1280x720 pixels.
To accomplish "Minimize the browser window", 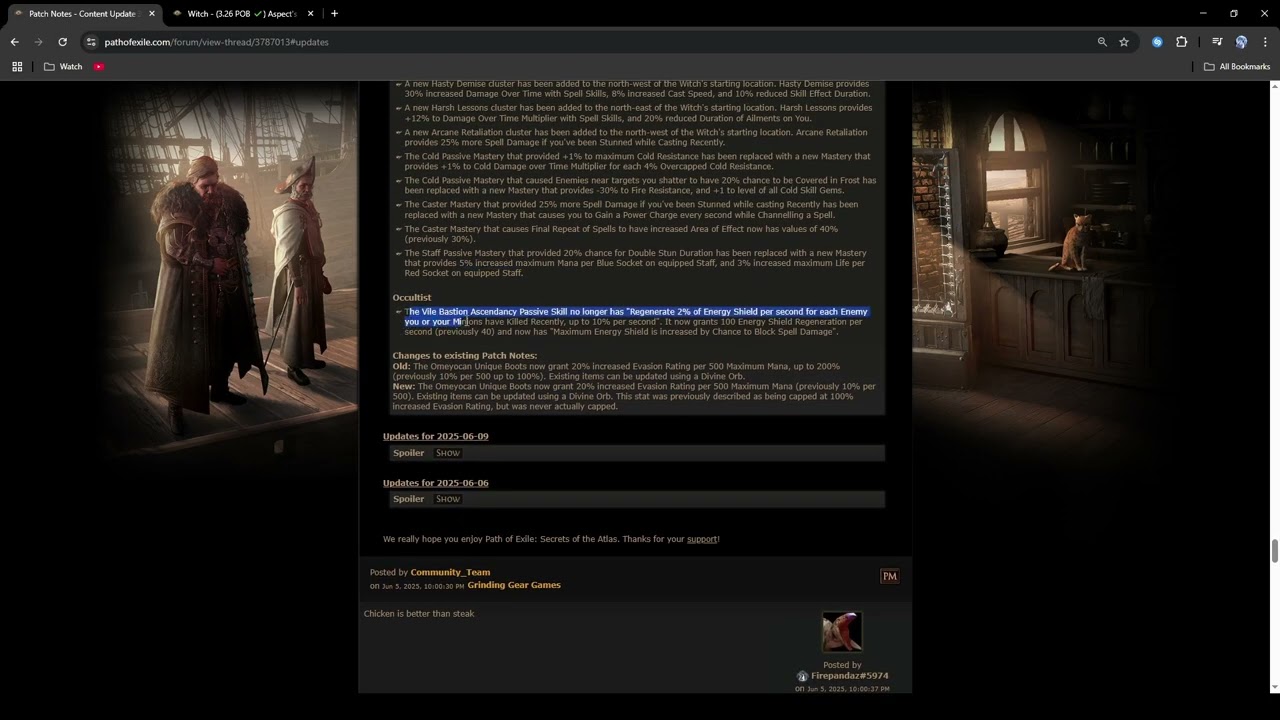I will [1203, 14].
